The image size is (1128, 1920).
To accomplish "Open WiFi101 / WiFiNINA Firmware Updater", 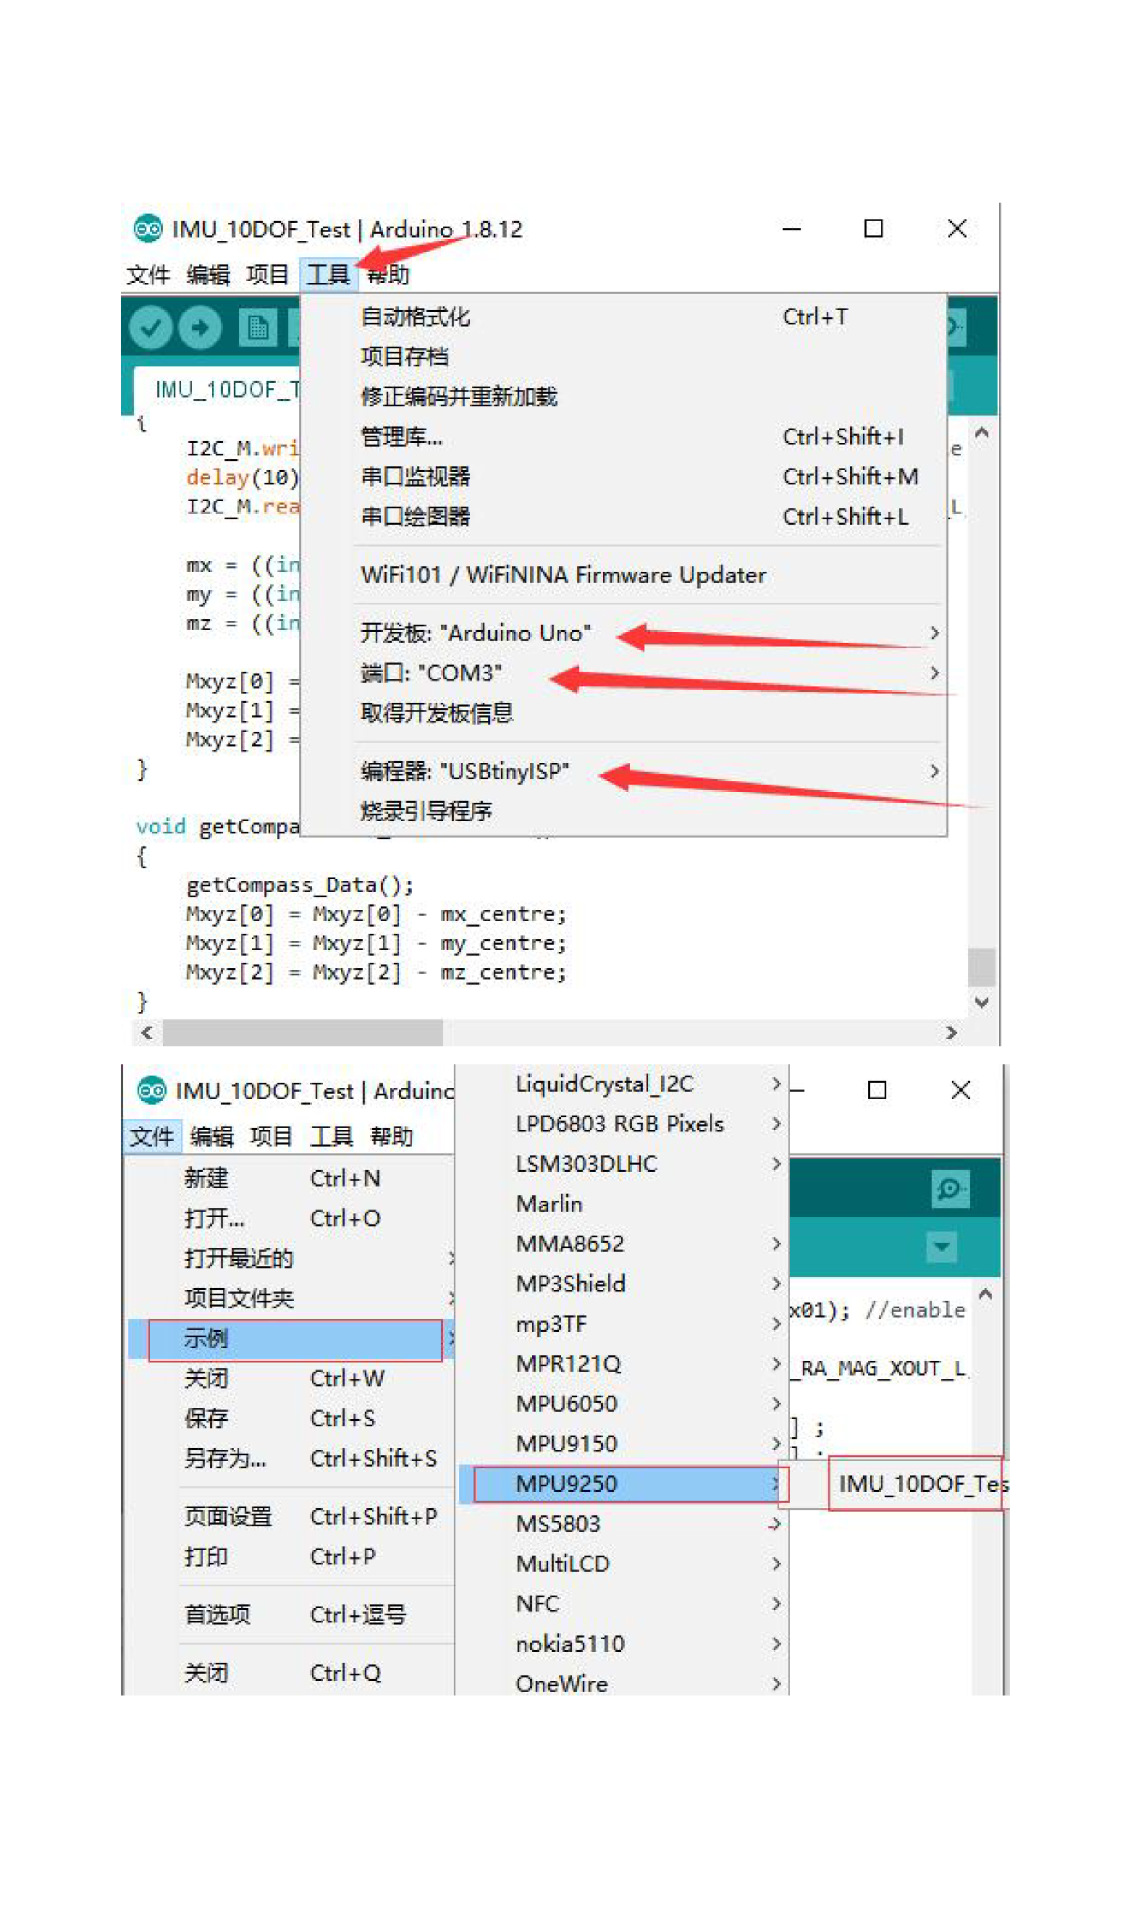I will coord(624,575).
